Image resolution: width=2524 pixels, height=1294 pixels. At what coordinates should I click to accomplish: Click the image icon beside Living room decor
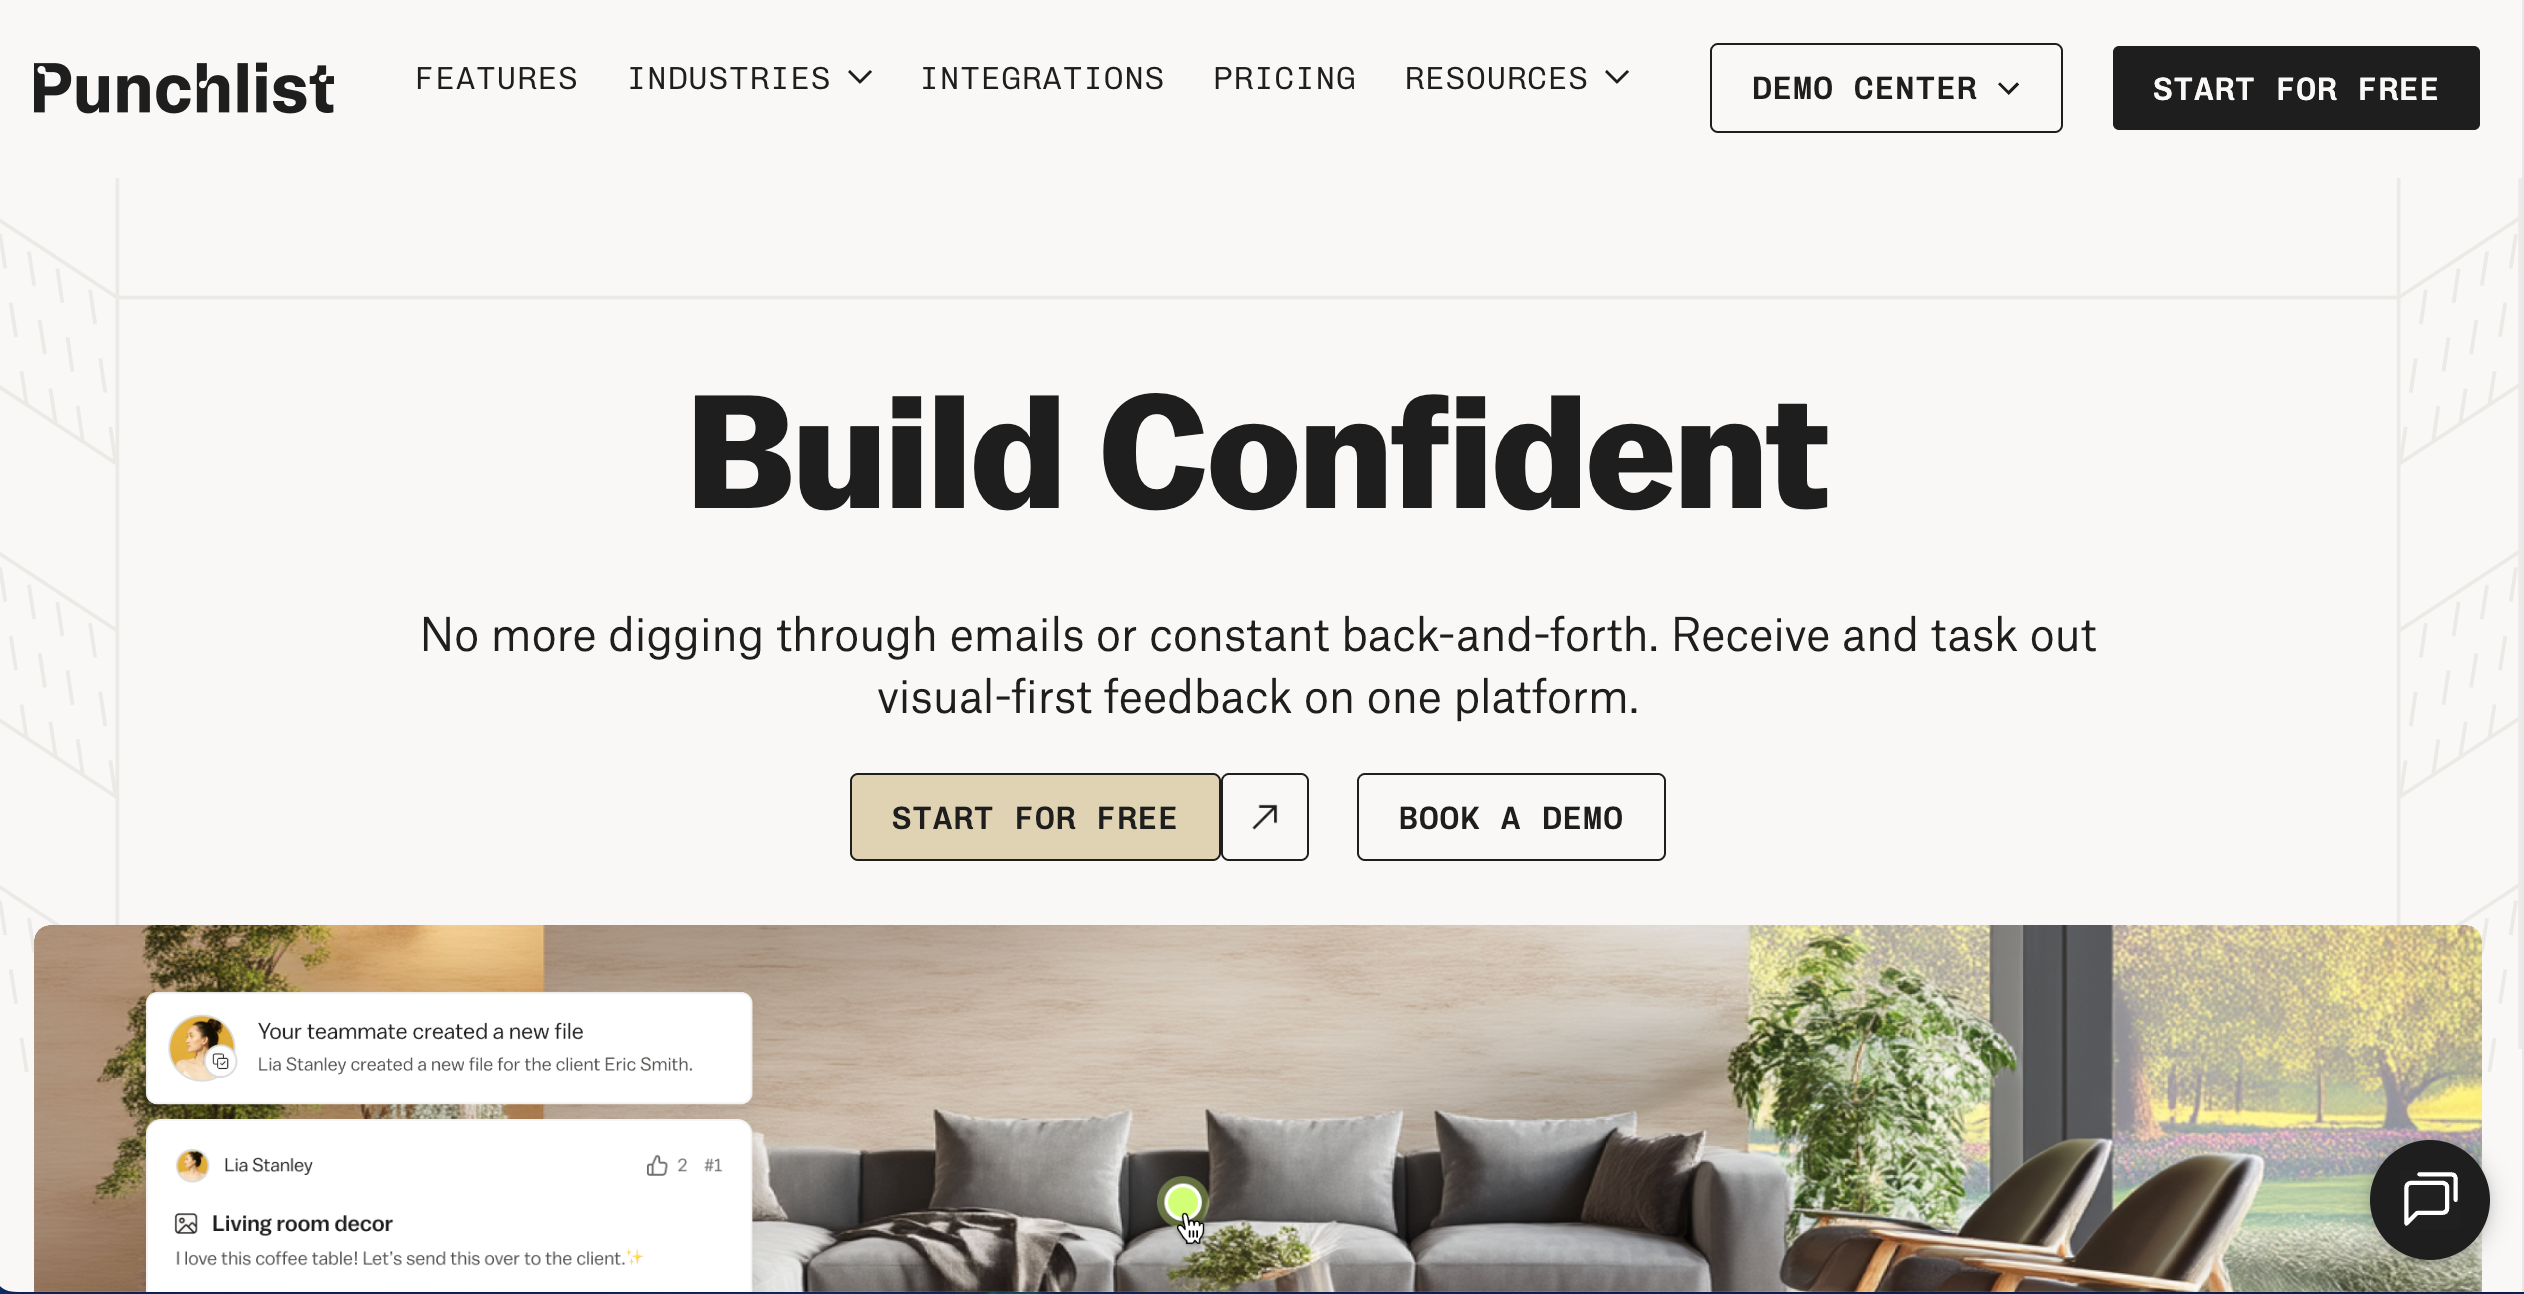pyautogui.click(x=186, y=1223)
